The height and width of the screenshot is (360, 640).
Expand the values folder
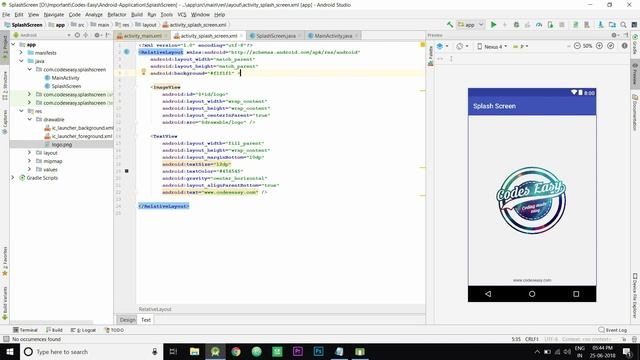click(x=30, y=169)
